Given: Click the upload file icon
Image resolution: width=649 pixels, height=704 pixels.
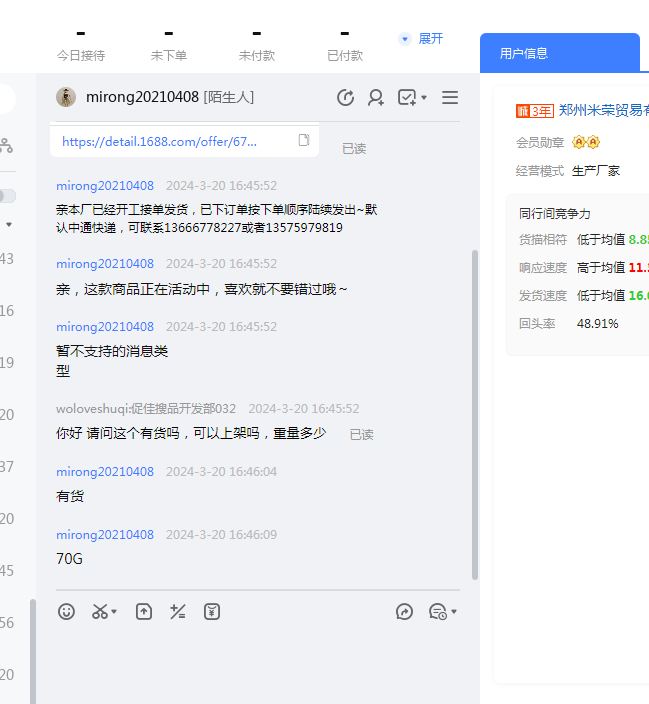Looking at the screenshot, I should pyautogui.click(x=144, y=611).
